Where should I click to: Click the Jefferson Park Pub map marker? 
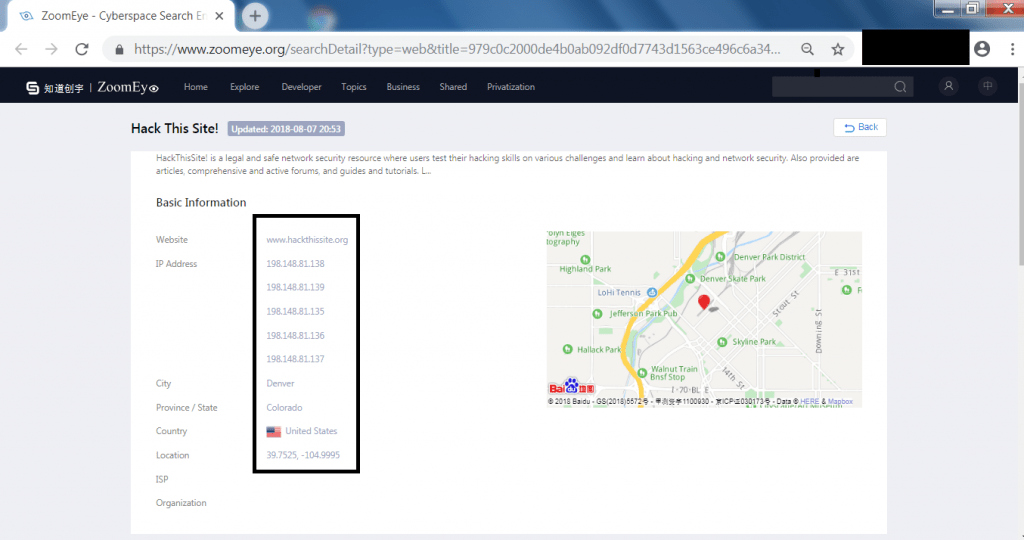tap(597, 314)
